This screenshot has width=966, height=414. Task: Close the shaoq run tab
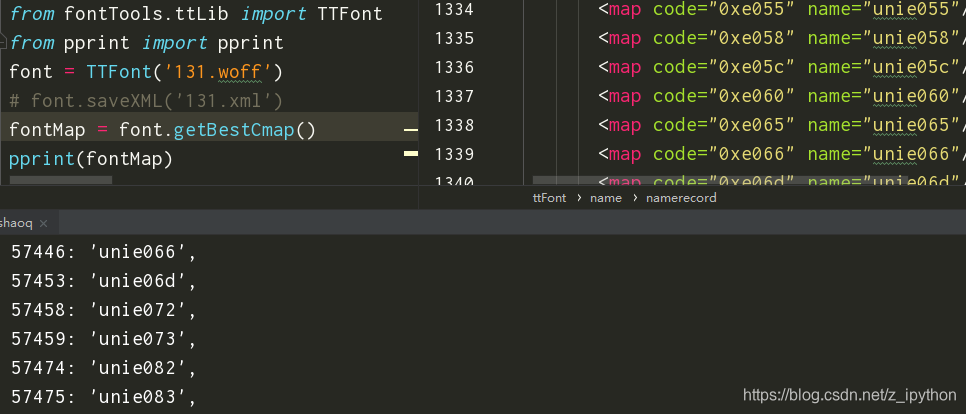[43, 224]
